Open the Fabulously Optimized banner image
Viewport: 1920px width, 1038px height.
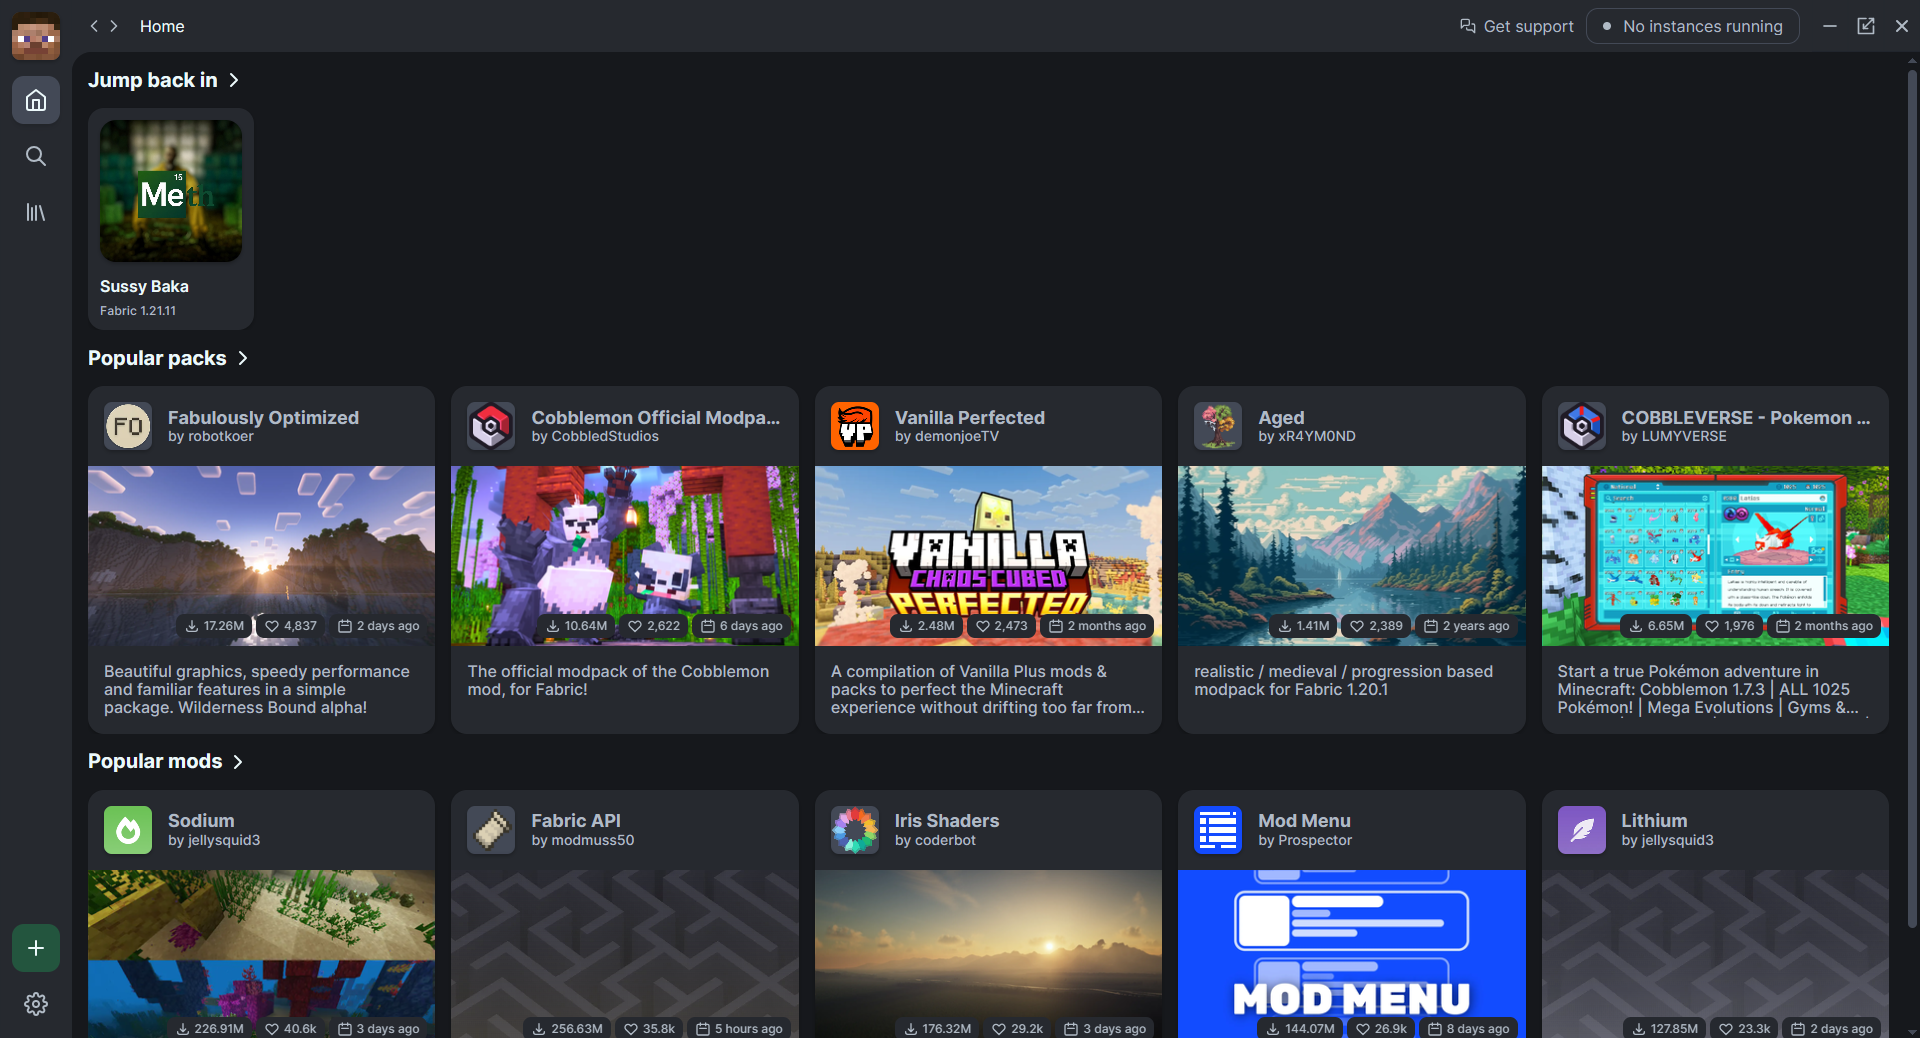[261, 555]
